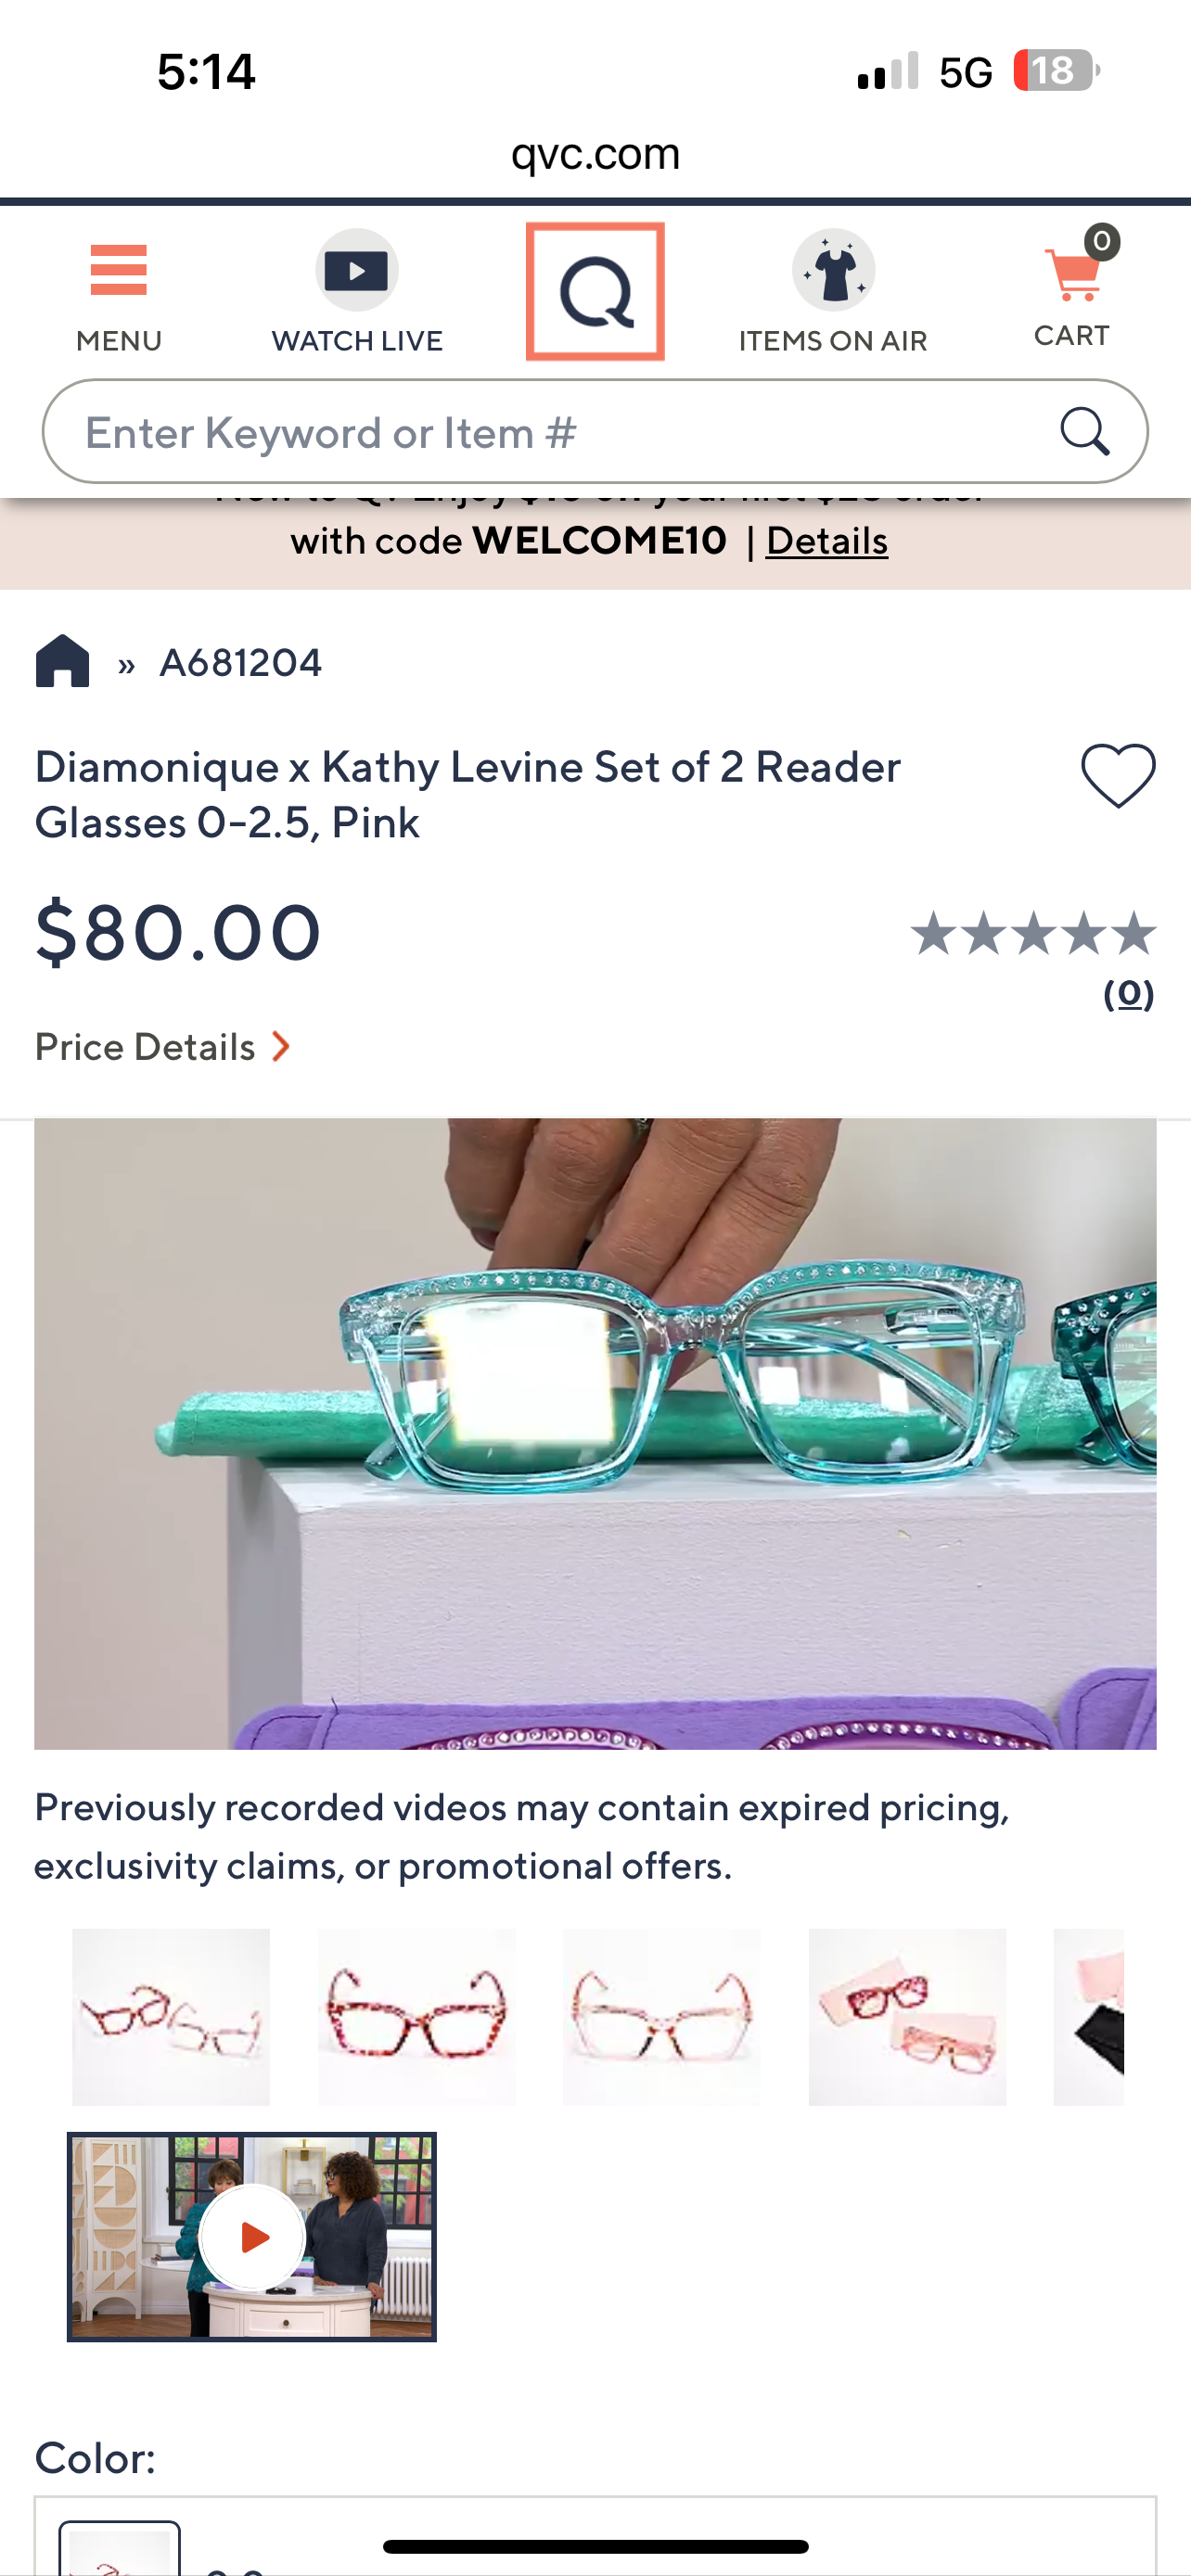Open Items On Air shirt icon
This screenshot has height=2576, width=1191.
pyautogui.click(x=833, y=271)
